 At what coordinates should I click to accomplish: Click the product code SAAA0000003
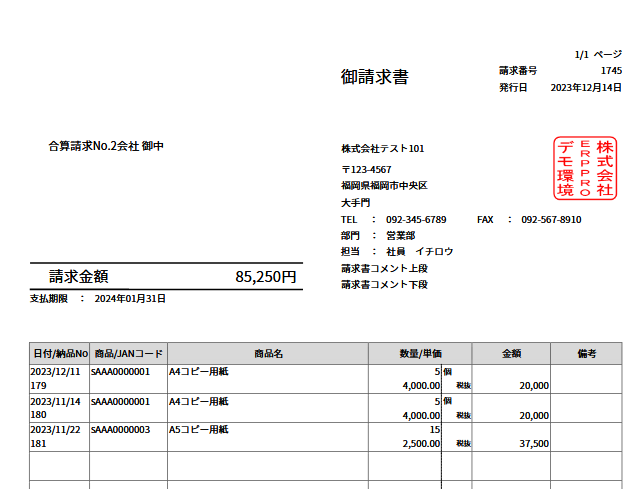[120, 430]
